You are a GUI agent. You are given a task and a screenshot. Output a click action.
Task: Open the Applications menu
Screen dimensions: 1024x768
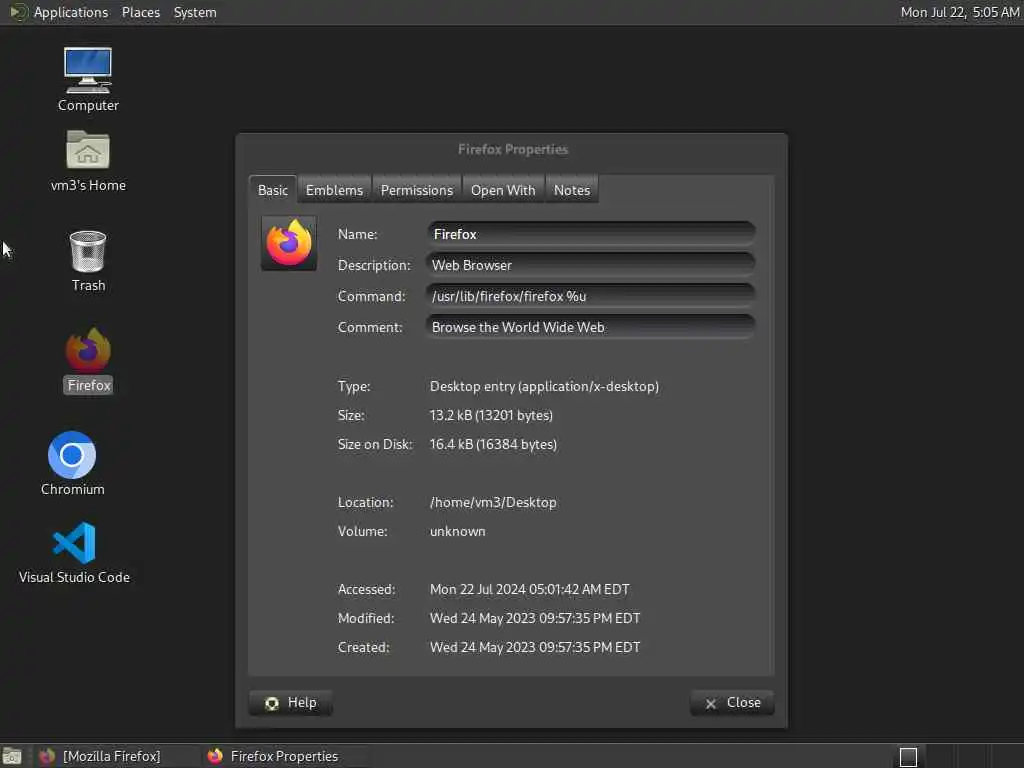(x=71, y=12)
